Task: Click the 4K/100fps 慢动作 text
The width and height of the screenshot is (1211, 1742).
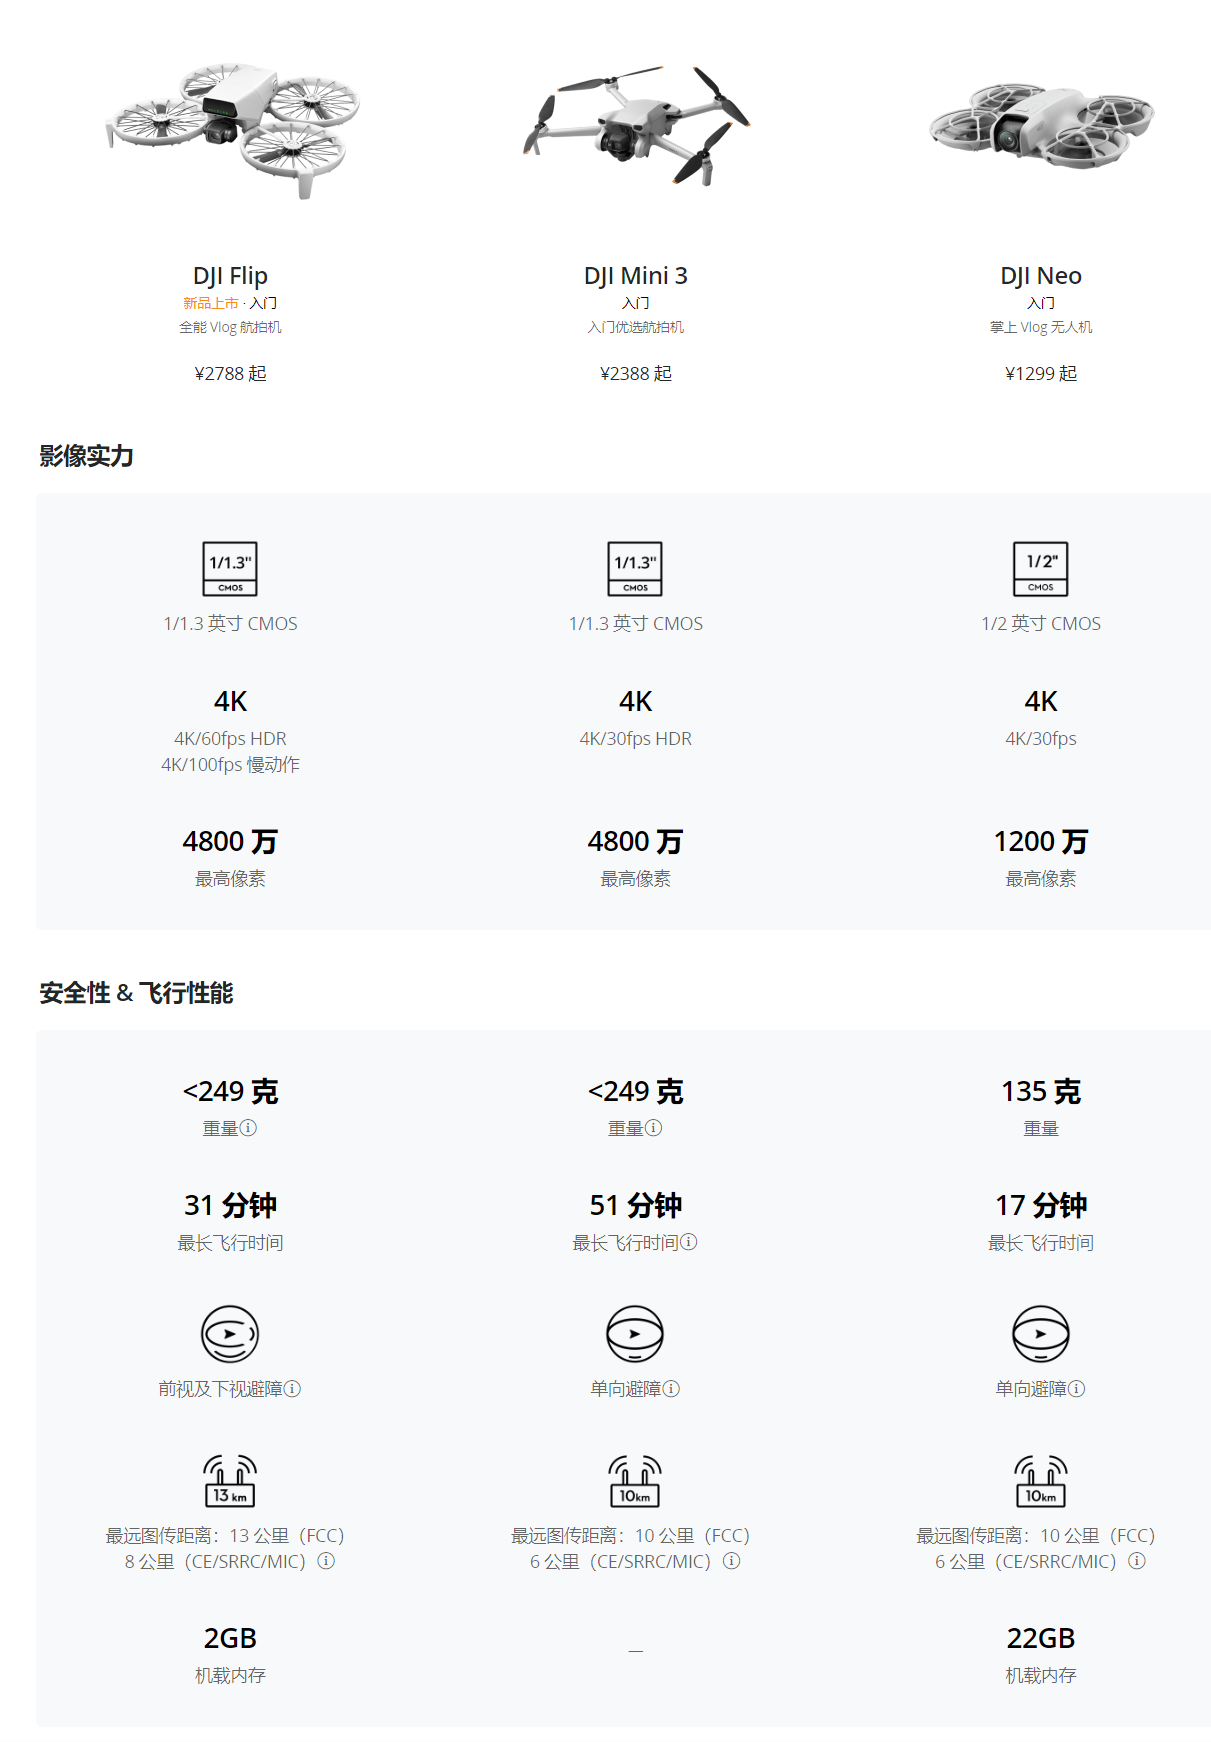Action: (x=230, y=765)
